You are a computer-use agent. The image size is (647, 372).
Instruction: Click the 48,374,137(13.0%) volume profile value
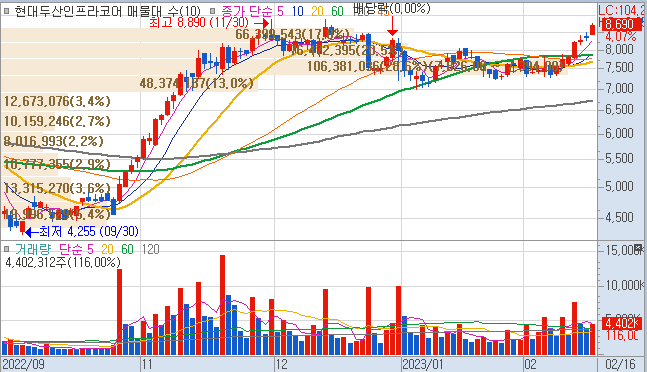tap(196, 83)
